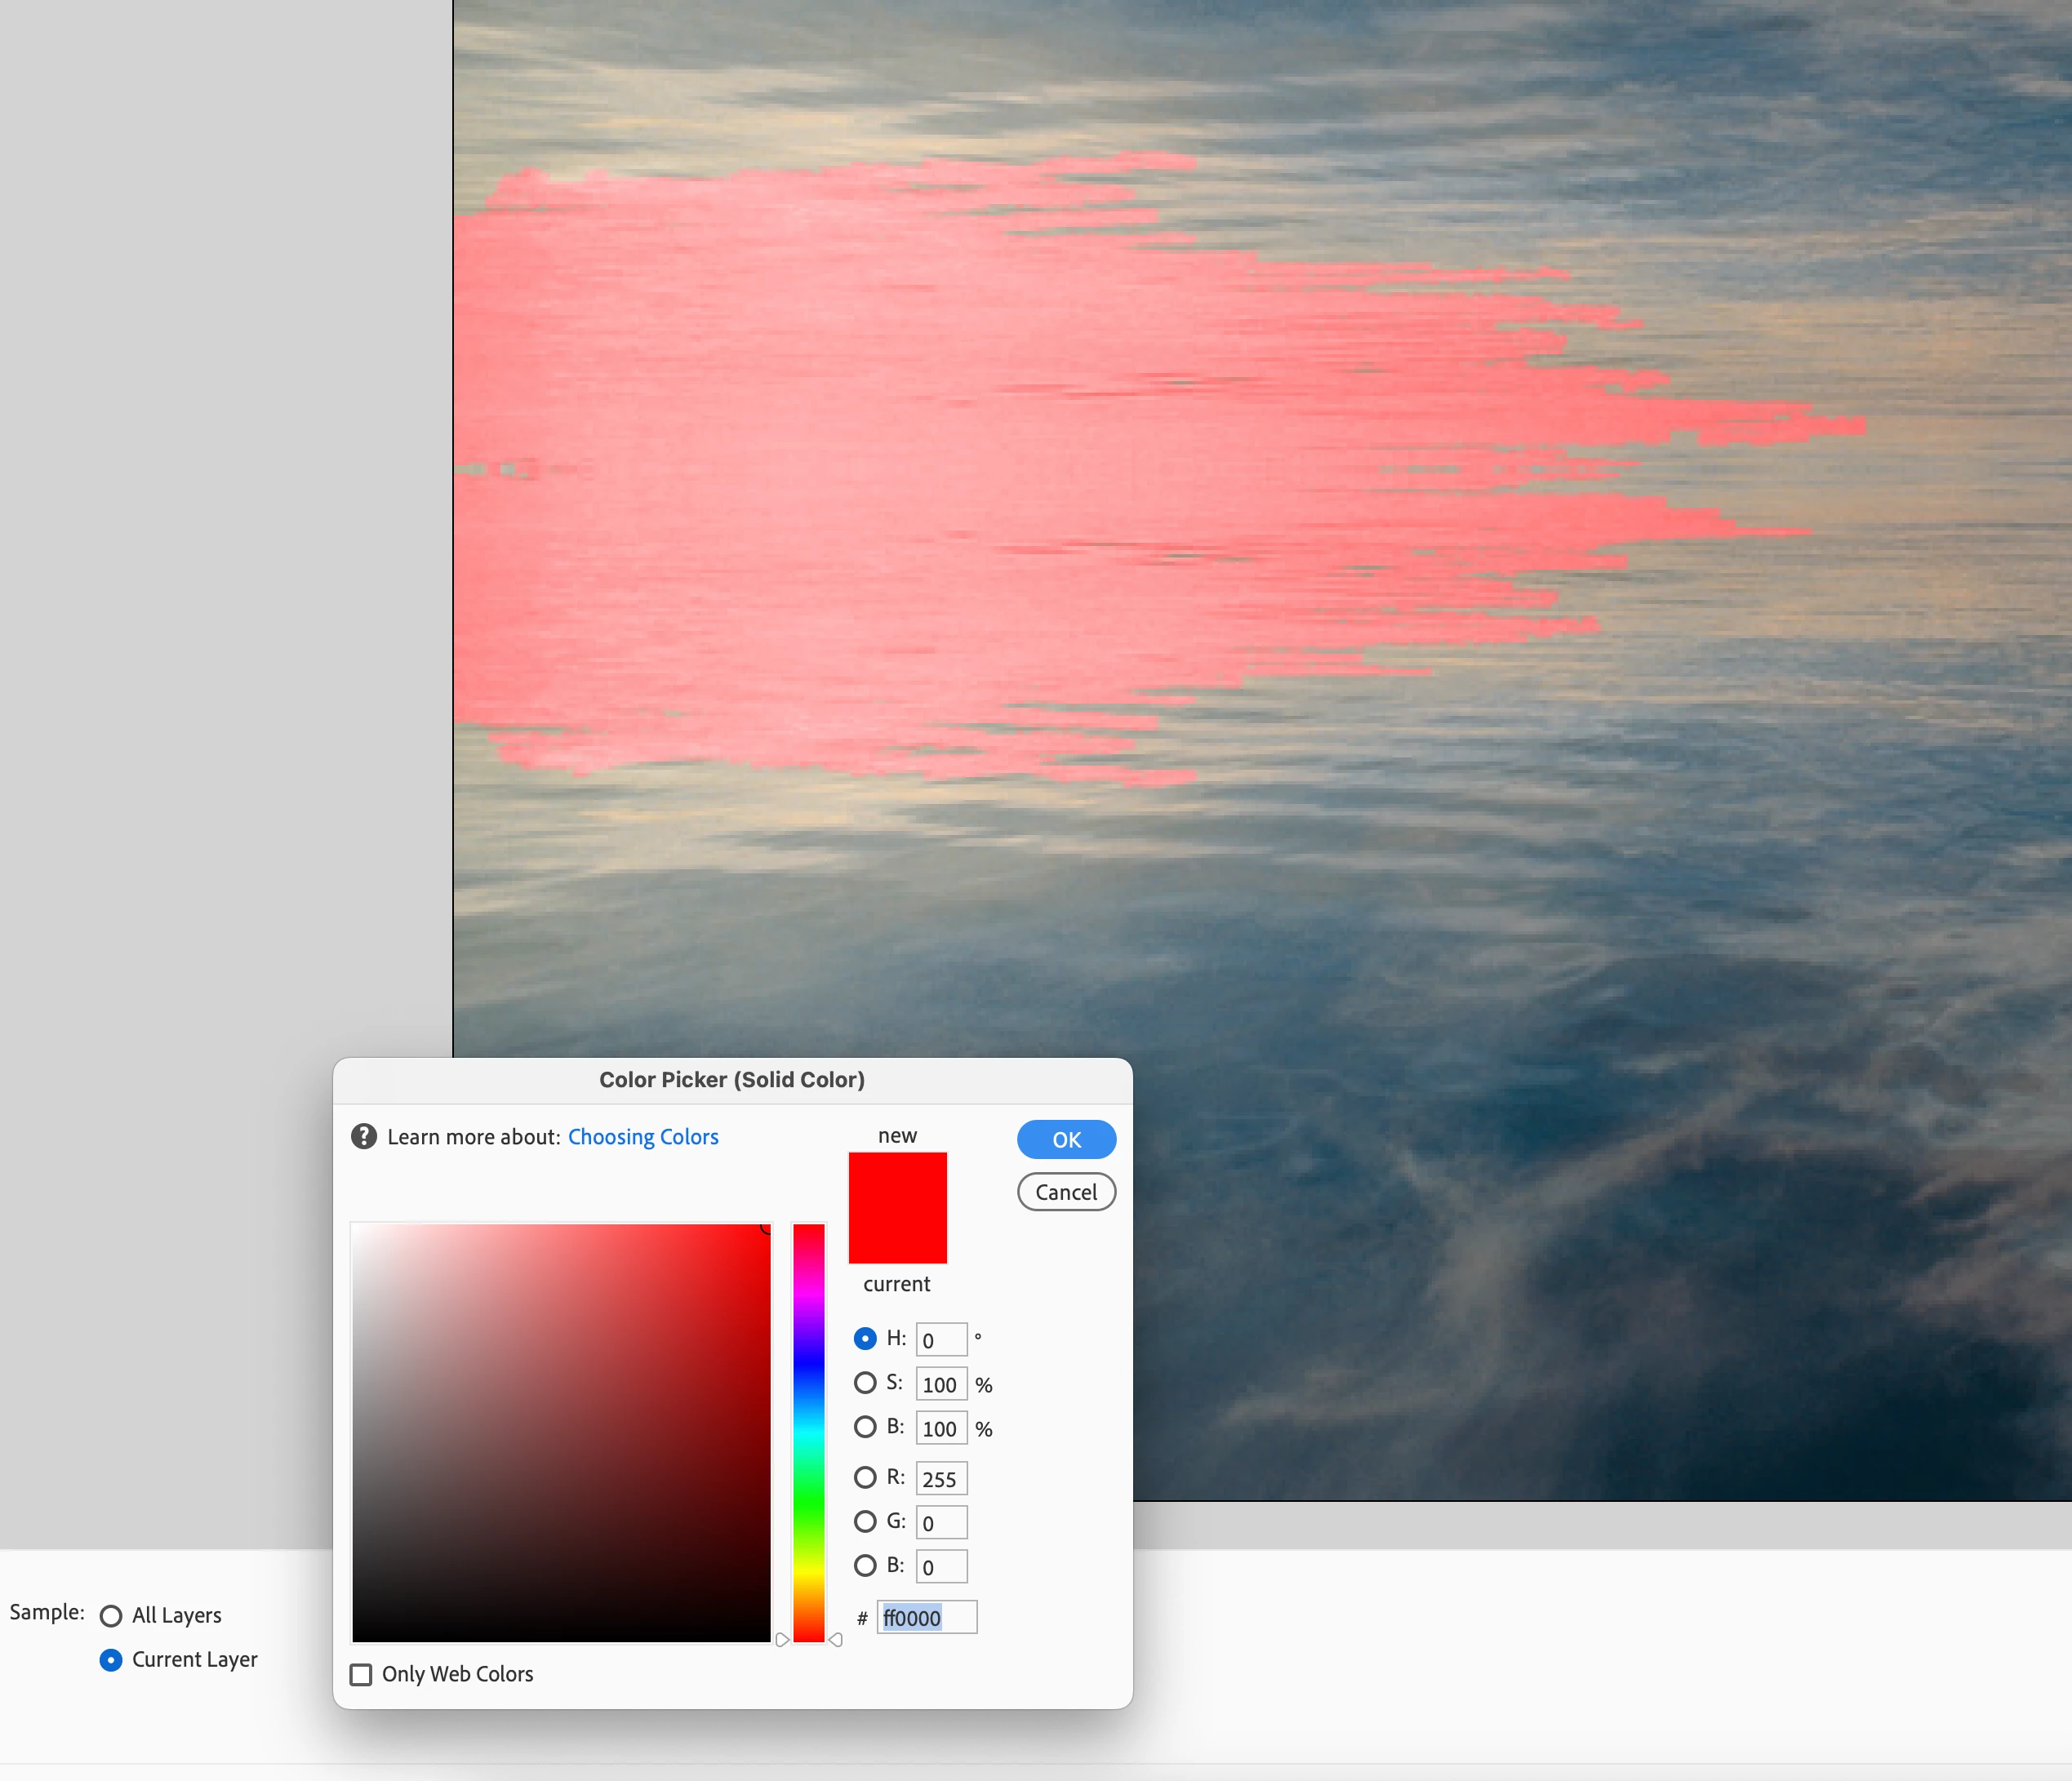The width and height of the screenshot is (2072, 1781).
Task: Pick a shade in the color field
Action: pyautogui.click(x=560, y=1430)
